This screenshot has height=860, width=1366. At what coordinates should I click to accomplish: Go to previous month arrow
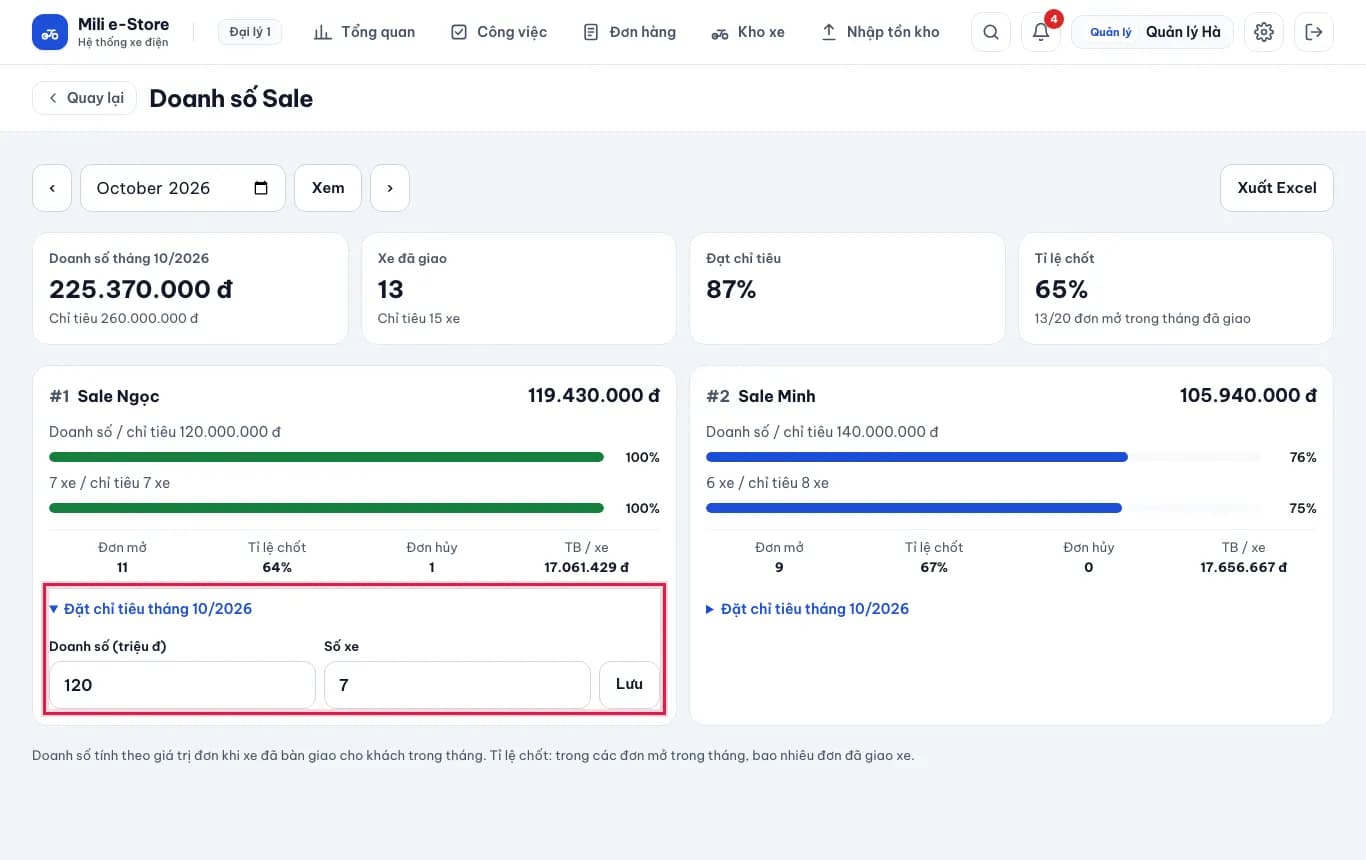(52, 188)
